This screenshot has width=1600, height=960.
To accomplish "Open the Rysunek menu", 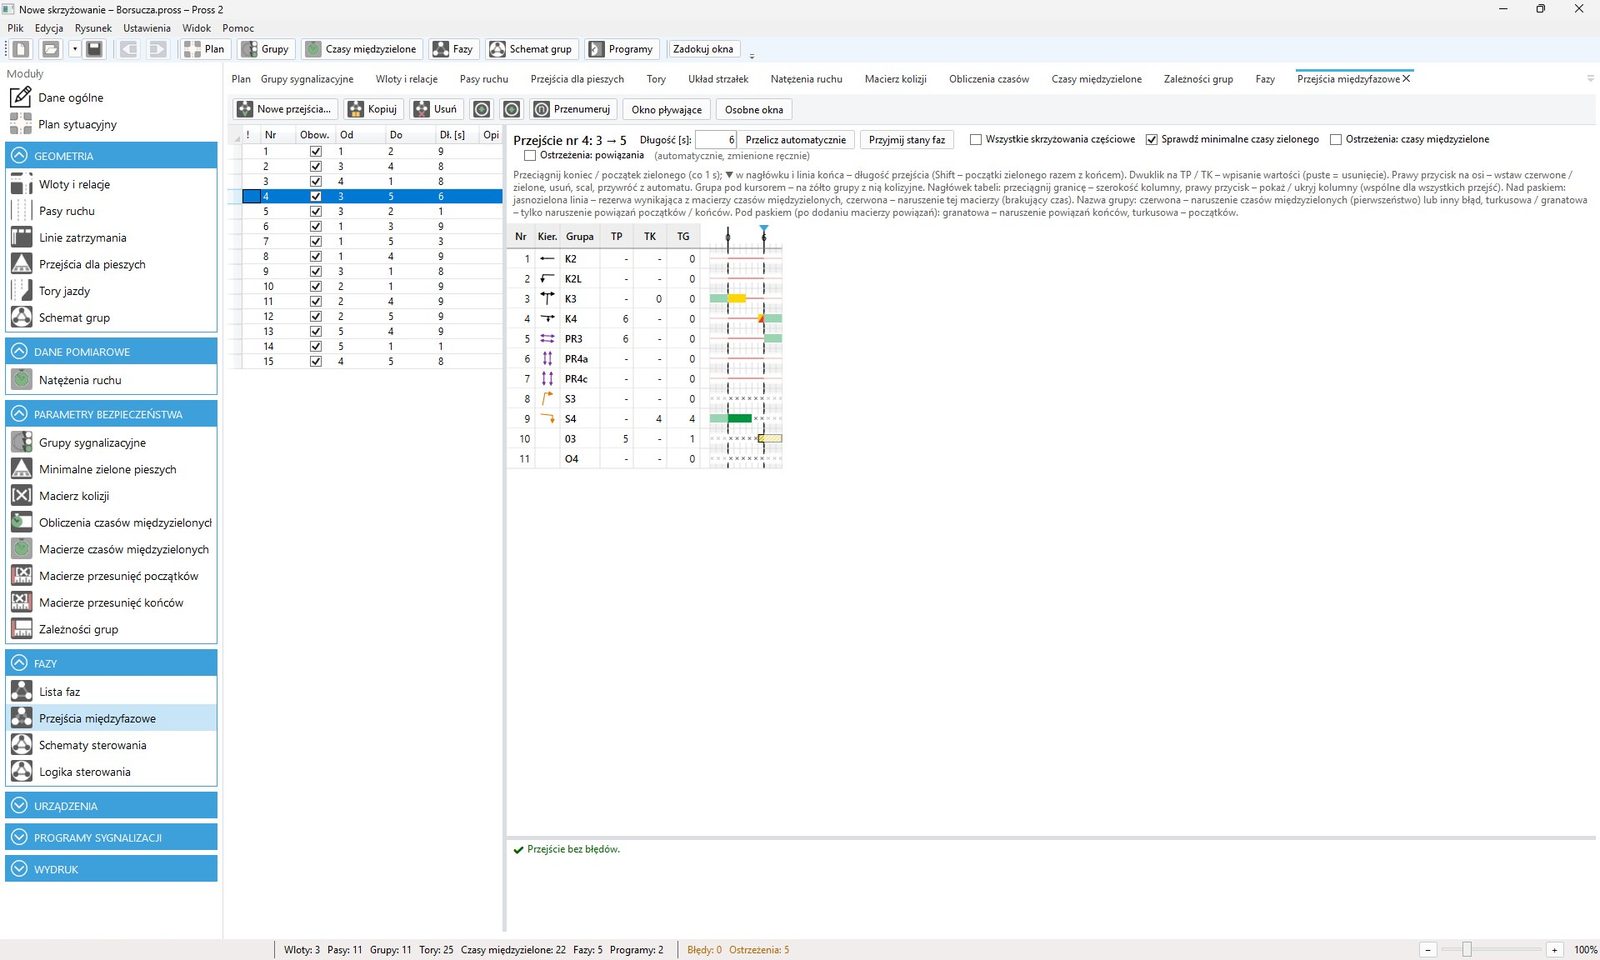I will [x=93, y=28].
